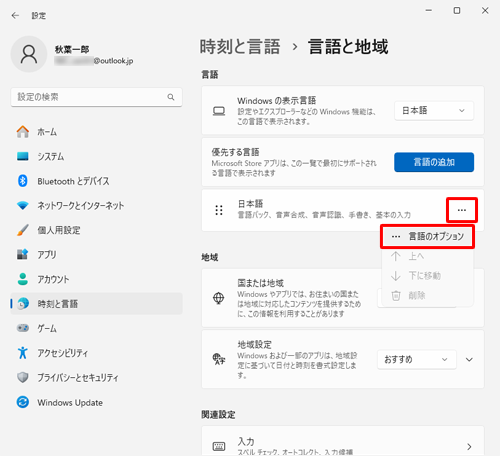Viewport: 500px width, 456px height.
Task: Click the search magnifier icon
Action: [x=171, y=97]
